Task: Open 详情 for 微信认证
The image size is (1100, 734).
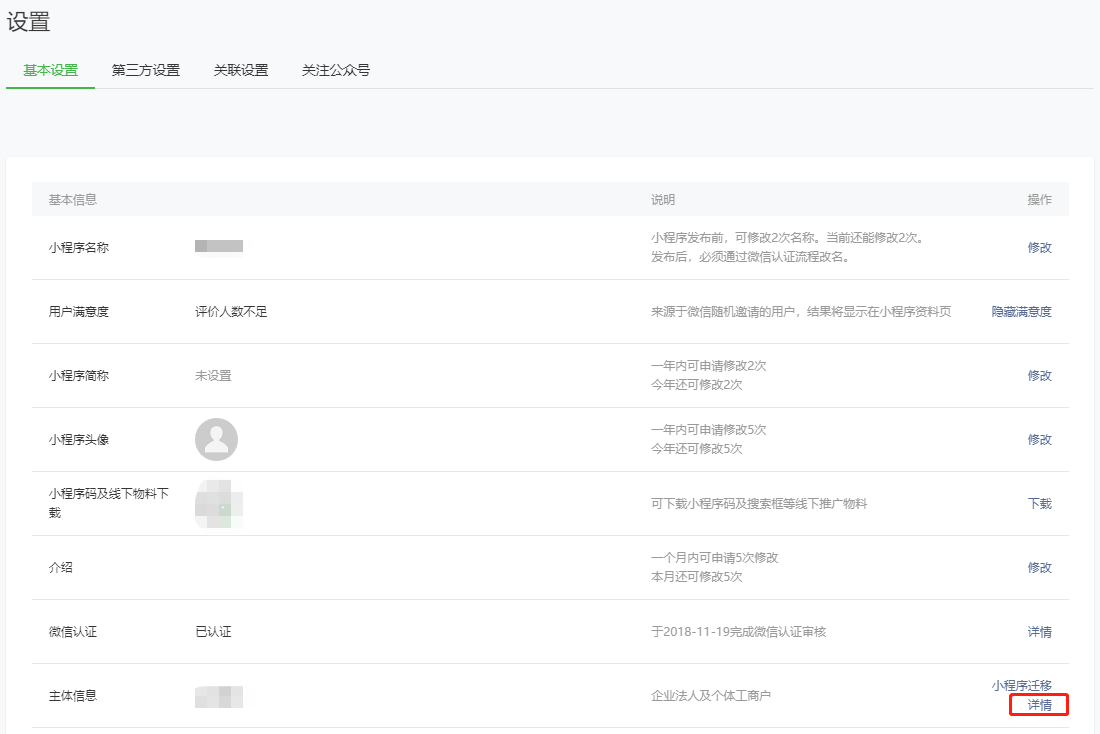Action: [x=1039, y=631]
